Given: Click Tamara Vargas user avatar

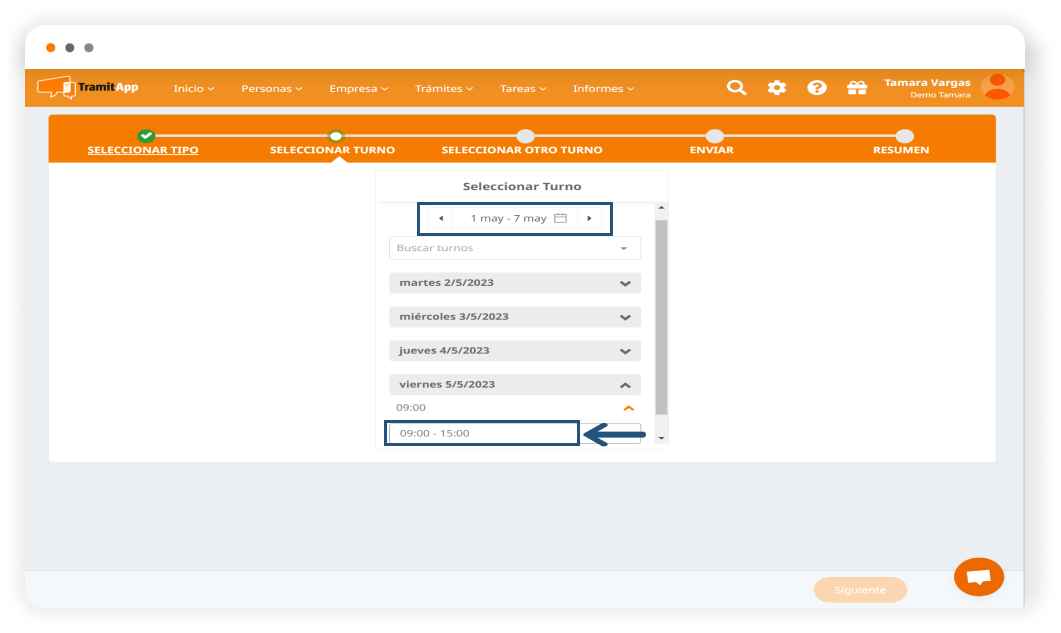Looking at the screenshot, I should click(x=997, y=87).
